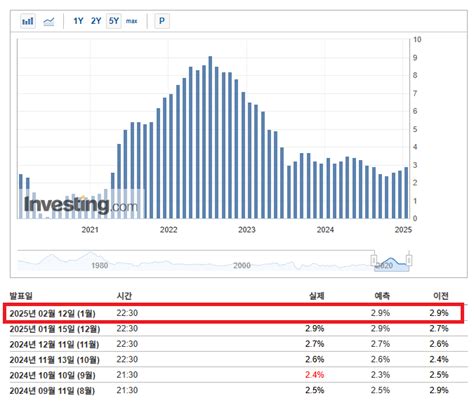The width and height of the screenshot is (474, 403).
Task: Click the 발표일 column header
Action: pyautogui.click(x=21, y=296)
